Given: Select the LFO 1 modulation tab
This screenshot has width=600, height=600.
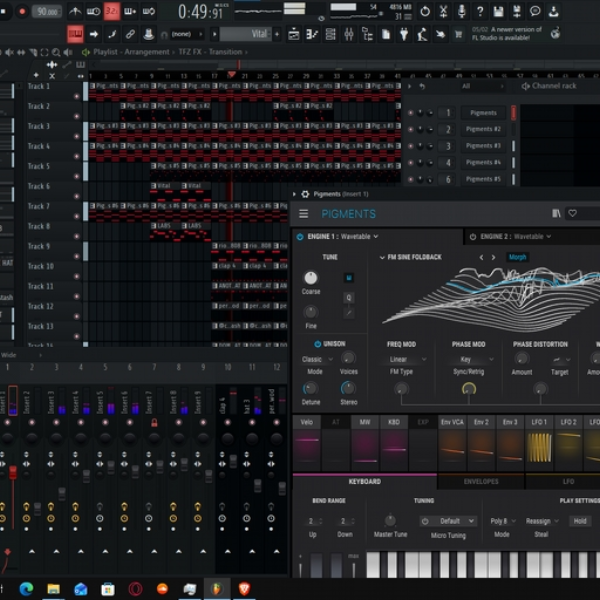Looking at the screenshot, I should [539, 422].
